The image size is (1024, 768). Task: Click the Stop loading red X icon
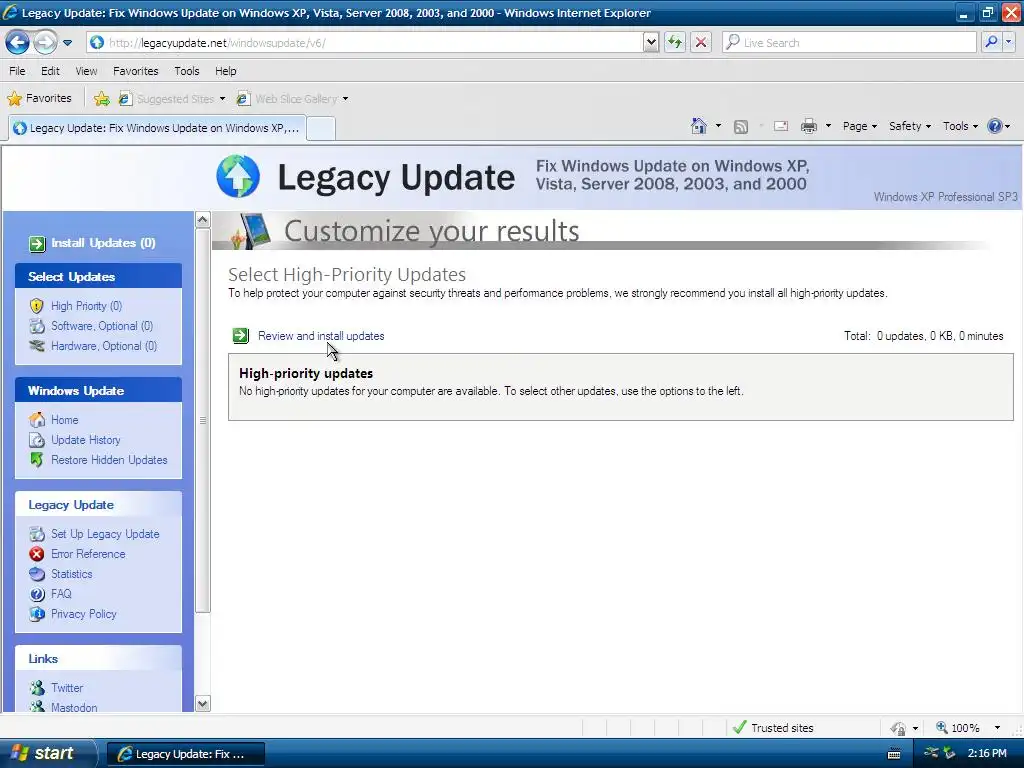pyautogui.click(x=701, y=42)
